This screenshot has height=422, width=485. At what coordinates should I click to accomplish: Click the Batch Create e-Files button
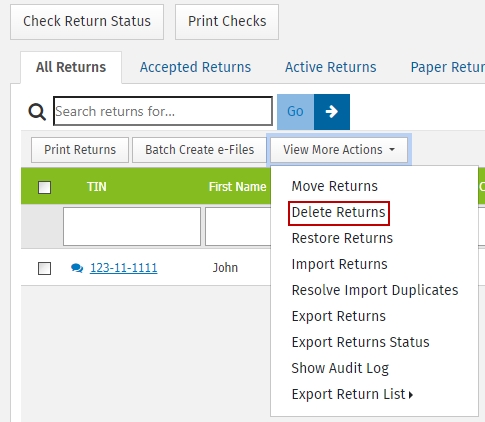click(200, 150)
